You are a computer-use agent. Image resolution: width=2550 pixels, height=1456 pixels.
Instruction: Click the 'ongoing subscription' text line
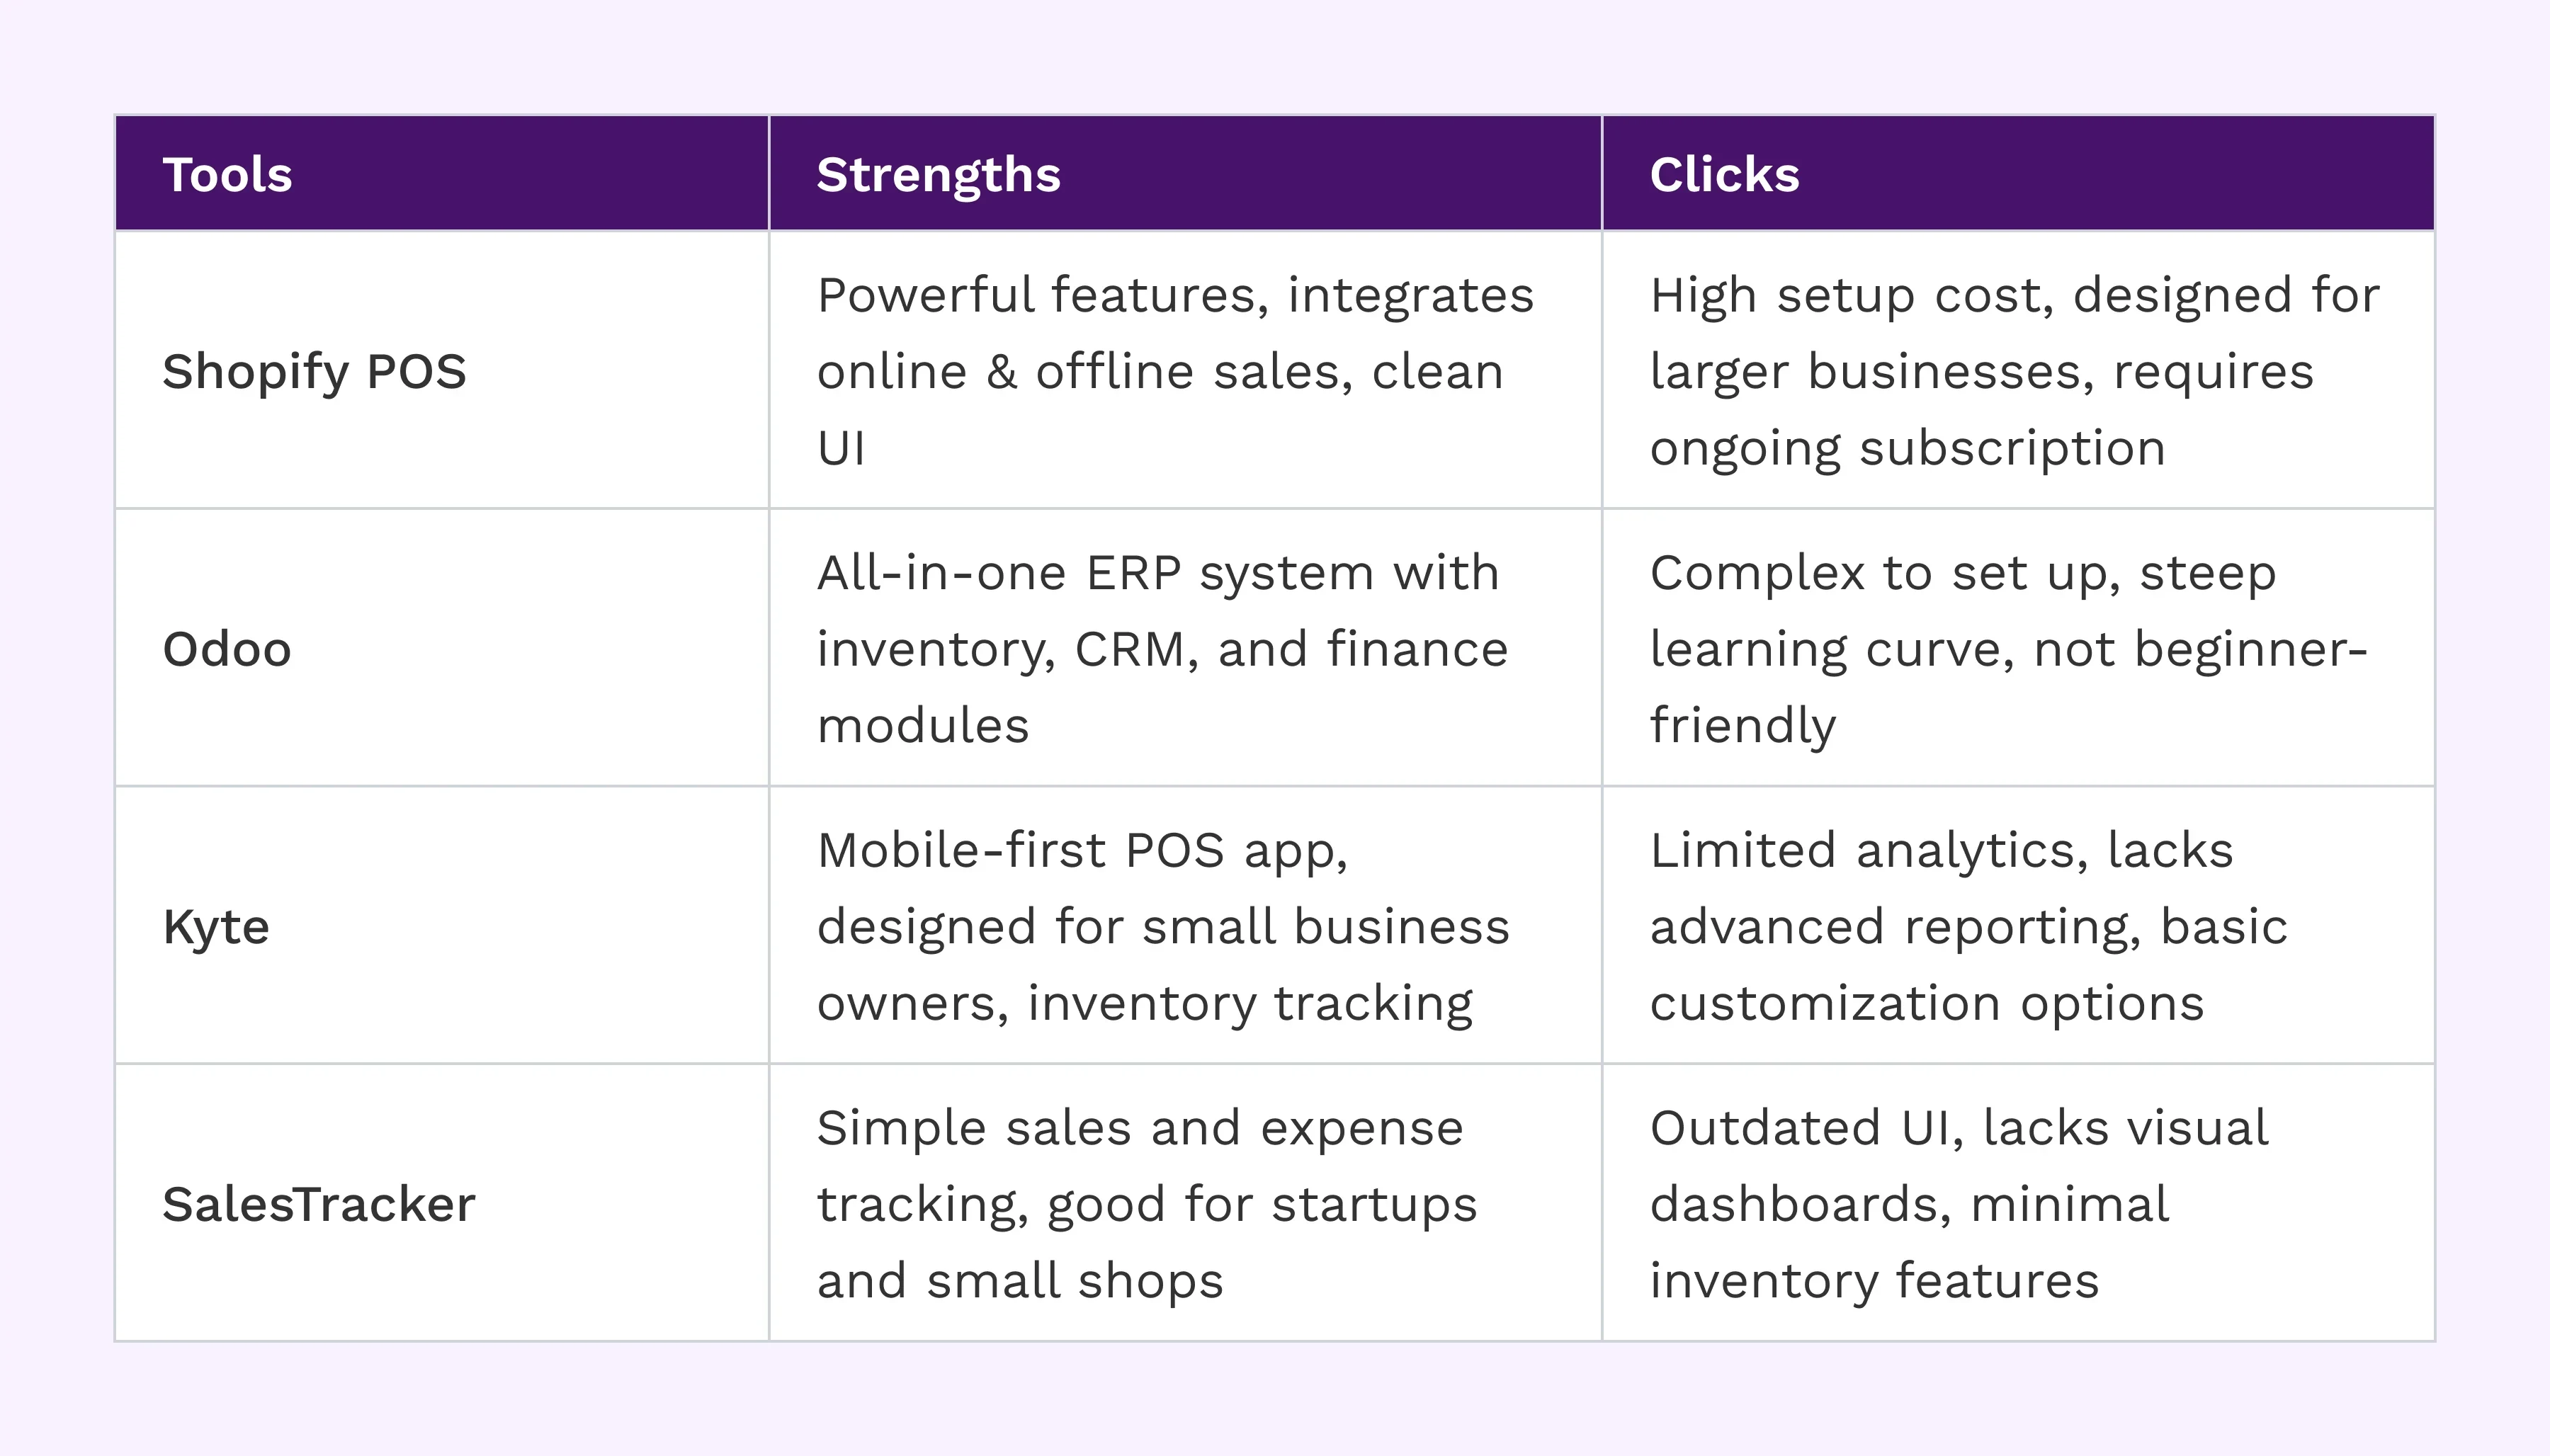point(1907,448)
